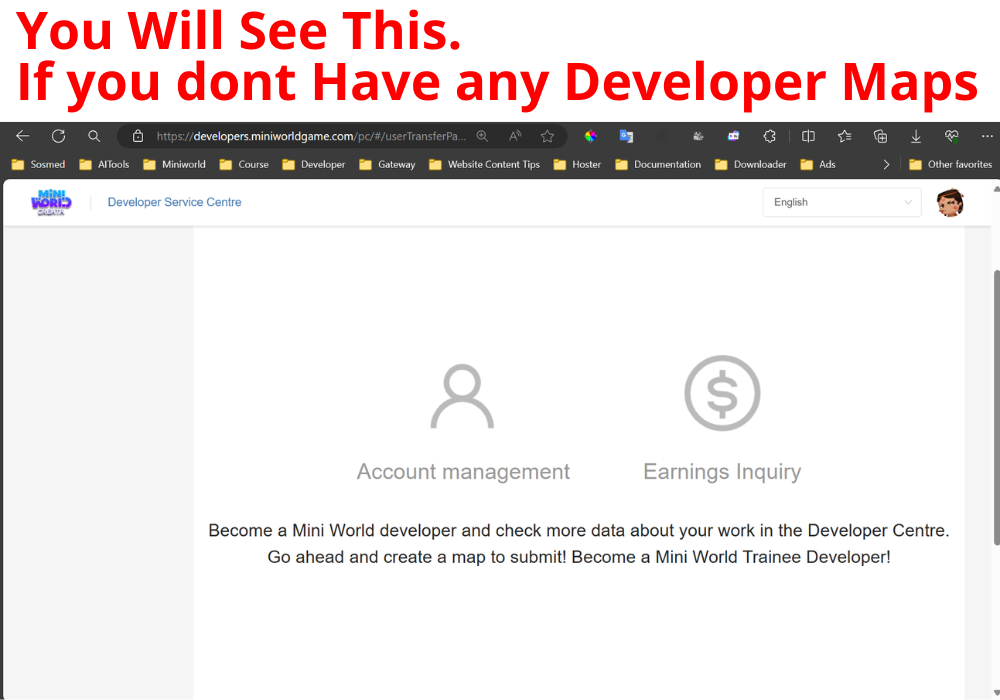The image size is (1000, 700).
Task: Open the Website Content Tips folder
Action: point(484,164)
